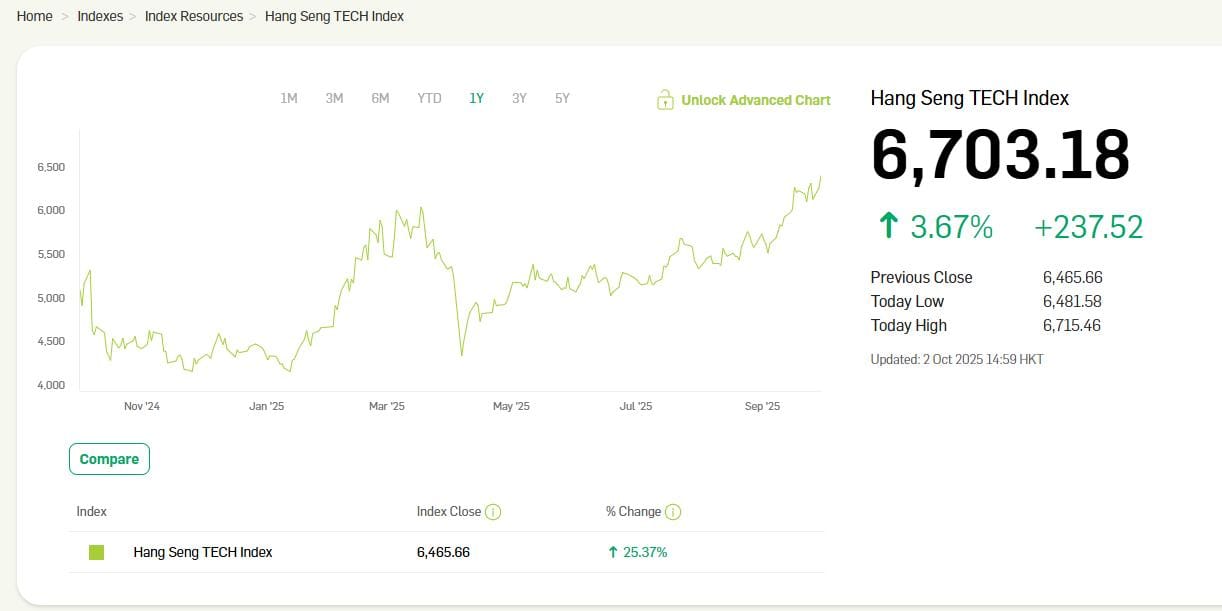Click the info icon next to Index Close
This screenshot has height=611, width=1222.
[493, 512]
